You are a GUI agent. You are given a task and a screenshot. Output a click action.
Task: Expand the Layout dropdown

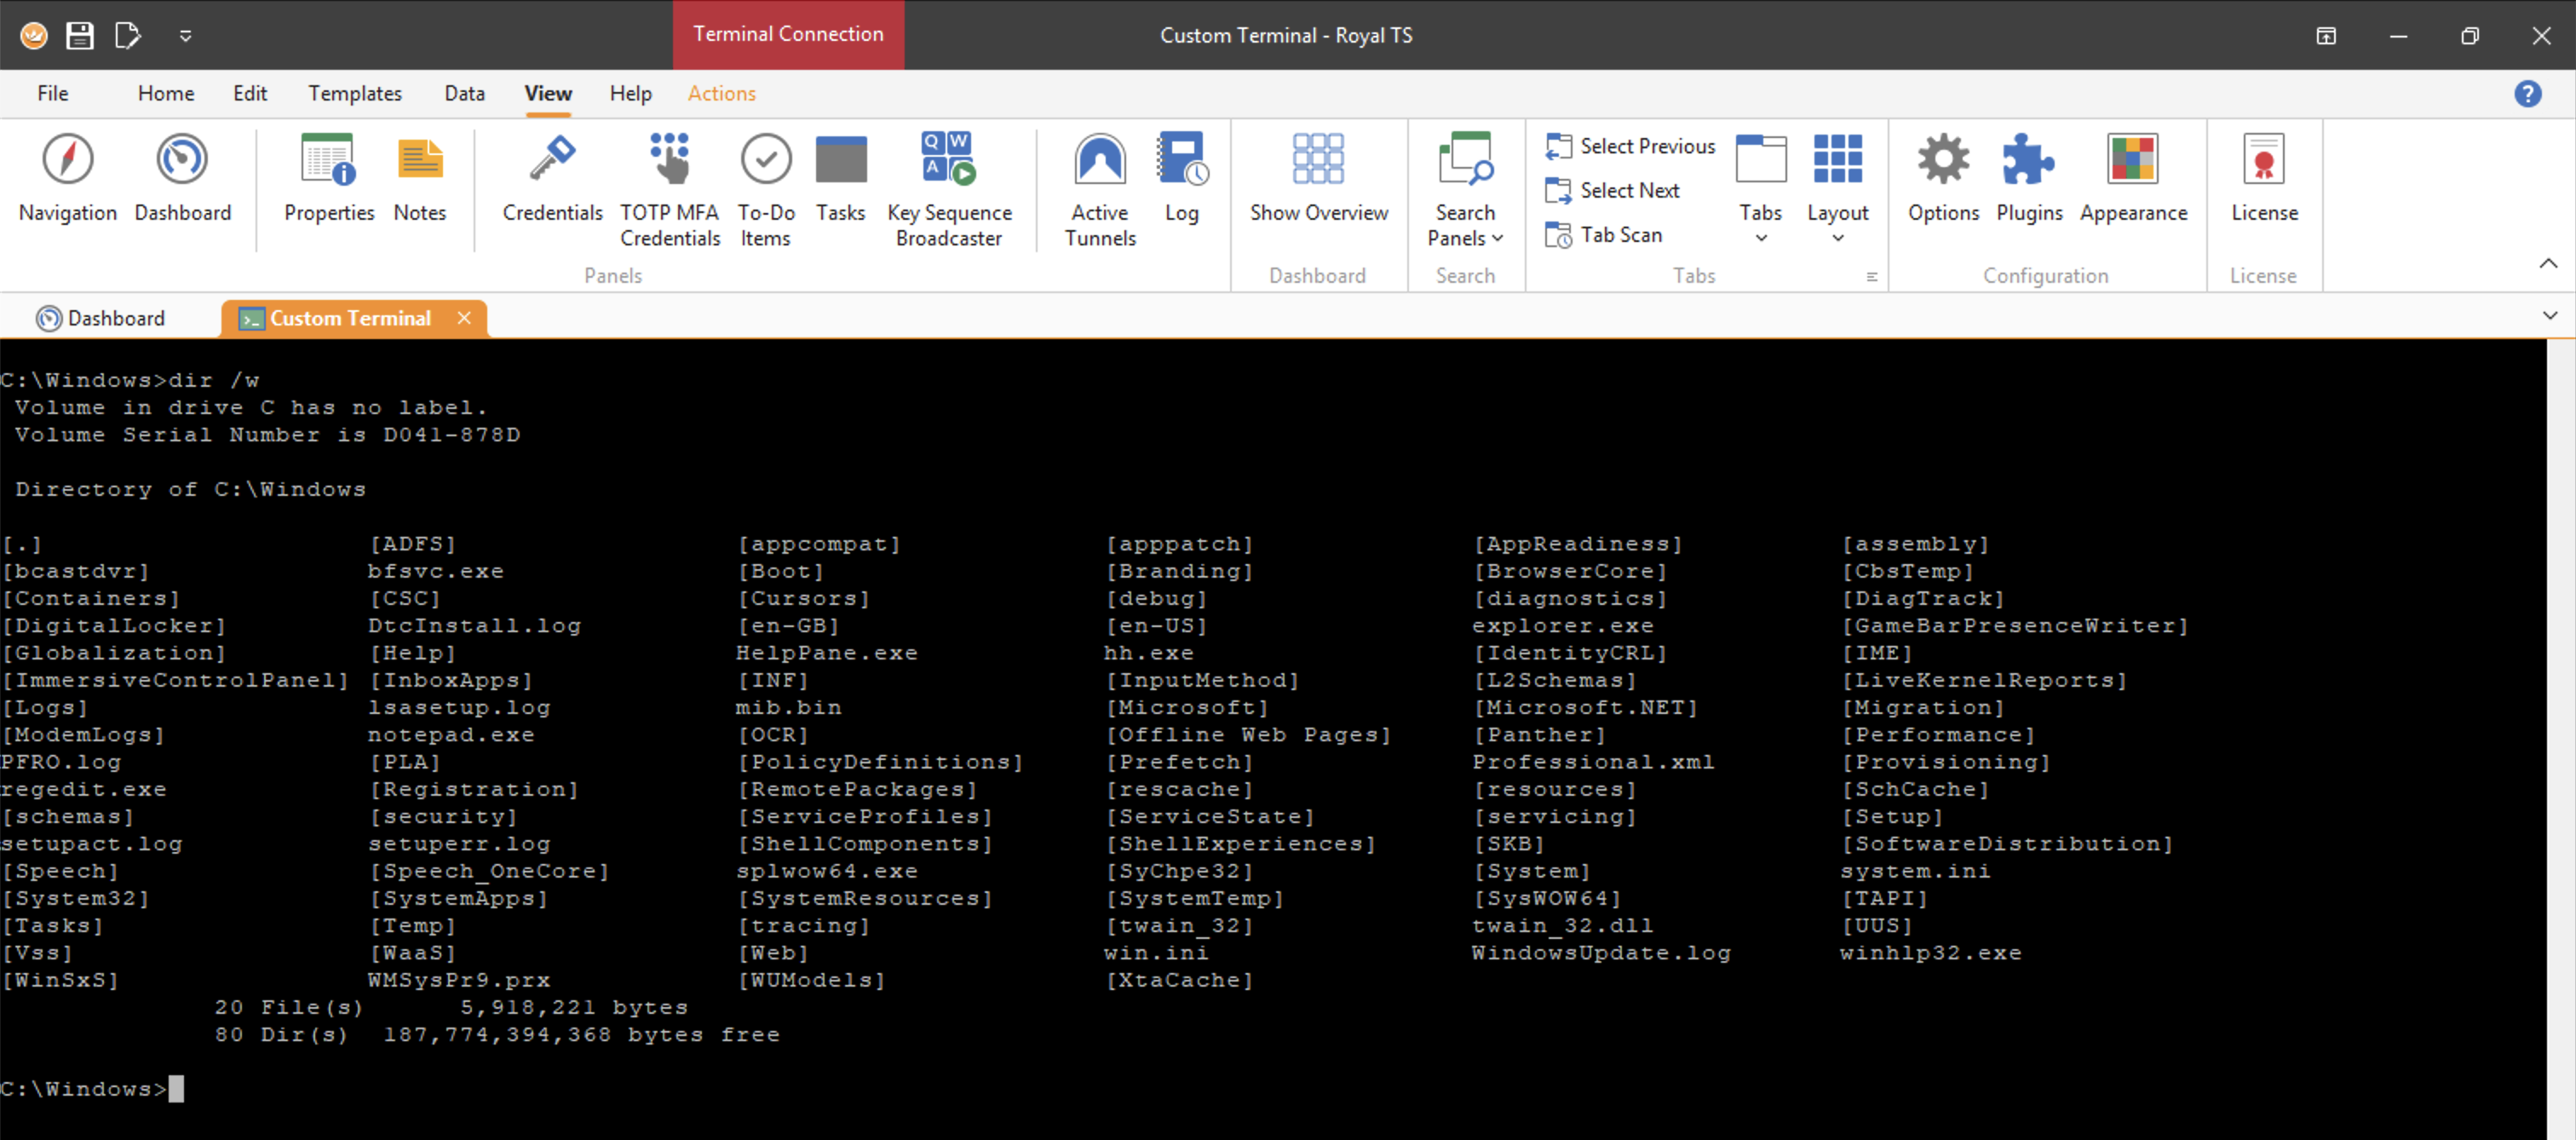pos(1837,191)
